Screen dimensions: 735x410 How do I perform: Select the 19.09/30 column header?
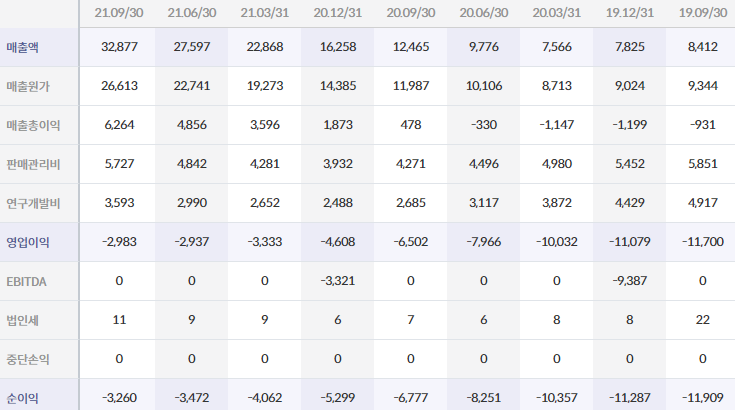click(703, 13)
